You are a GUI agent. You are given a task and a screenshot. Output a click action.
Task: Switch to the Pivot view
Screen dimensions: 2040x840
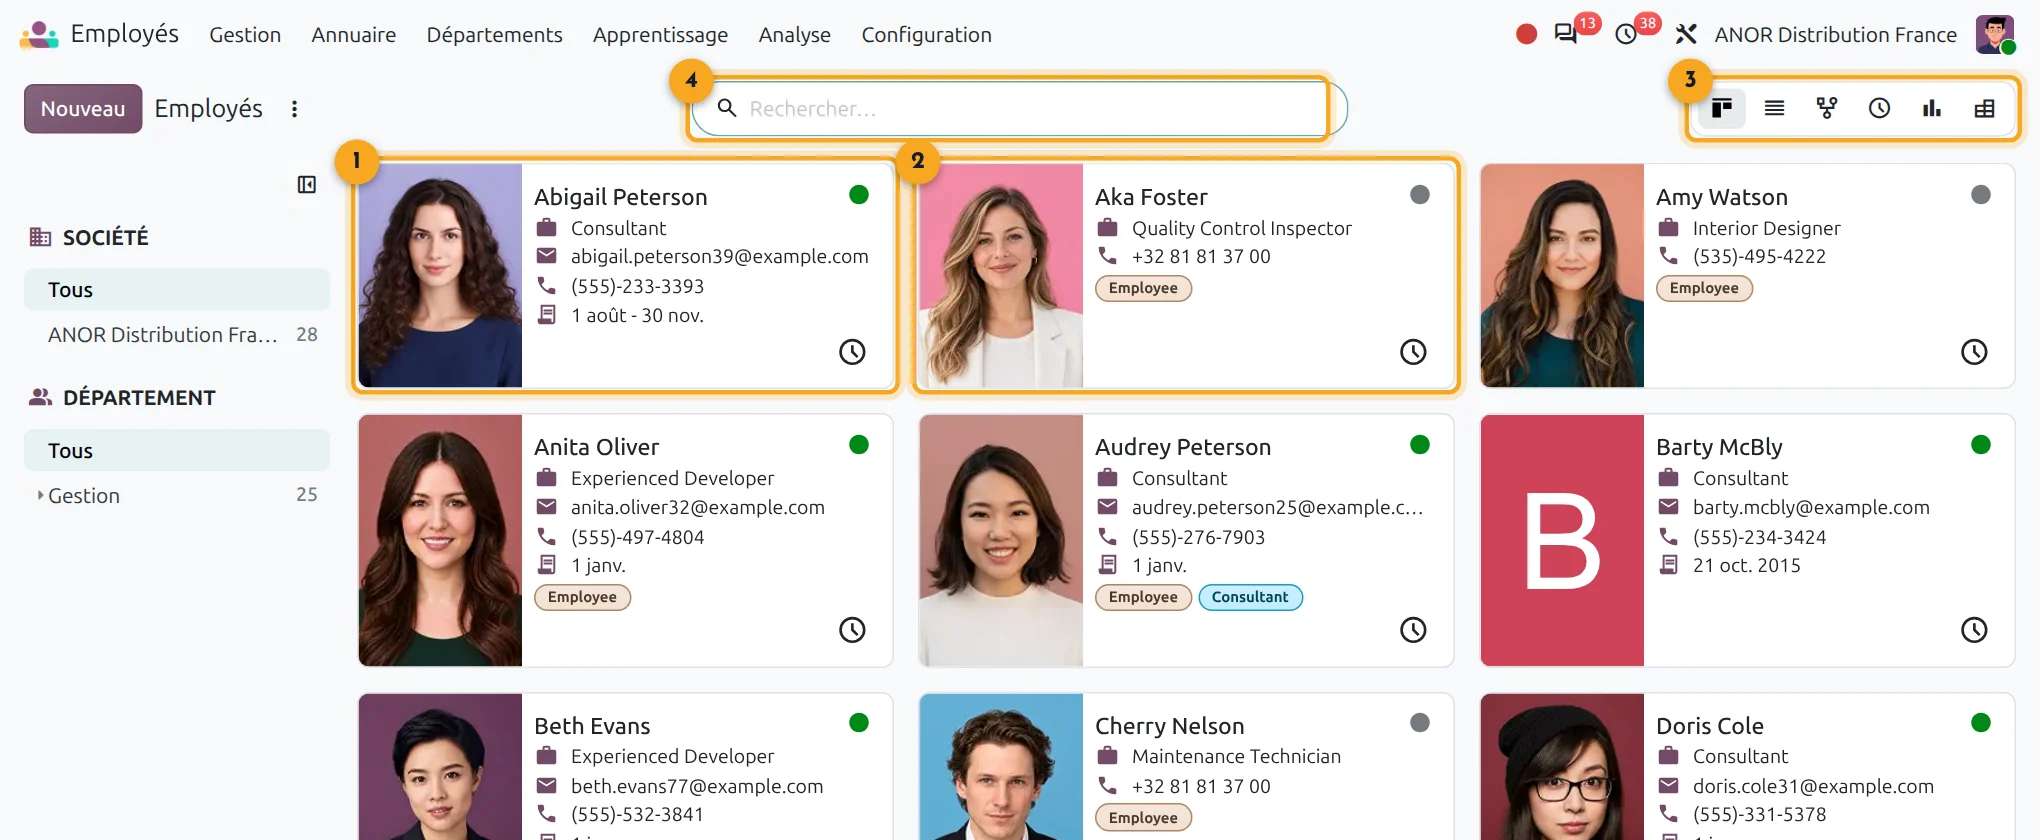click(x=1985, y=108)
